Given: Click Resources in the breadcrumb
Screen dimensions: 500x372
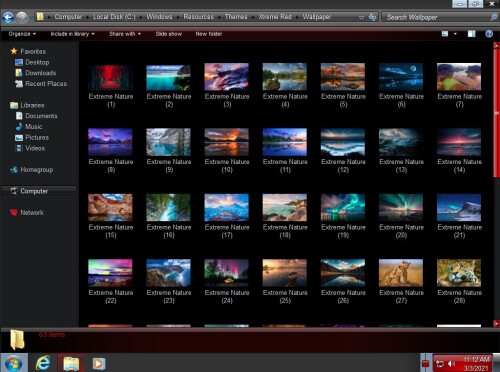Looking at the screenshot, I should point(198,17).
